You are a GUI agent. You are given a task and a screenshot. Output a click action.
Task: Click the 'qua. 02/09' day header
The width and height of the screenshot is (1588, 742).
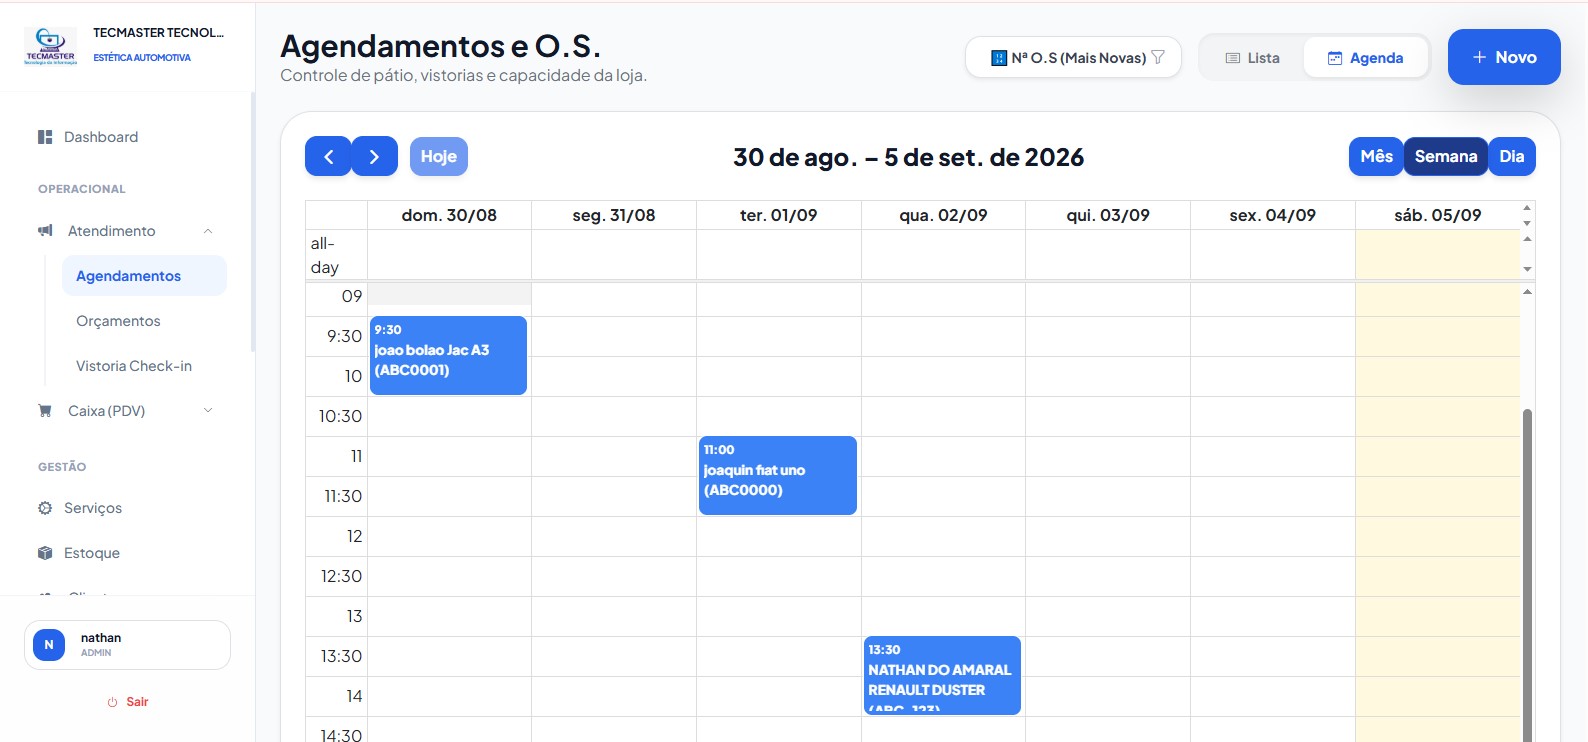[943, 215]
